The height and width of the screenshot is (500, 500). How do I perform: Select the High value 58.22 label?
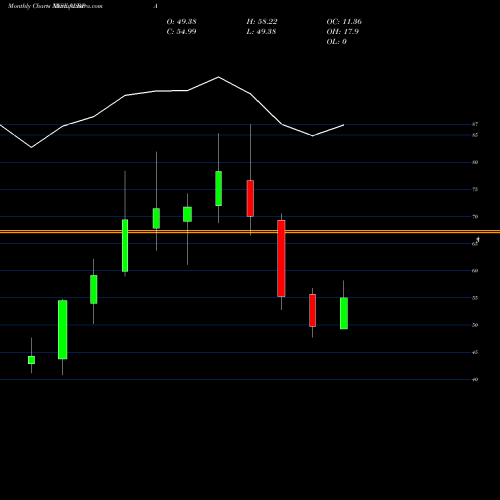[x=262, y=22]
